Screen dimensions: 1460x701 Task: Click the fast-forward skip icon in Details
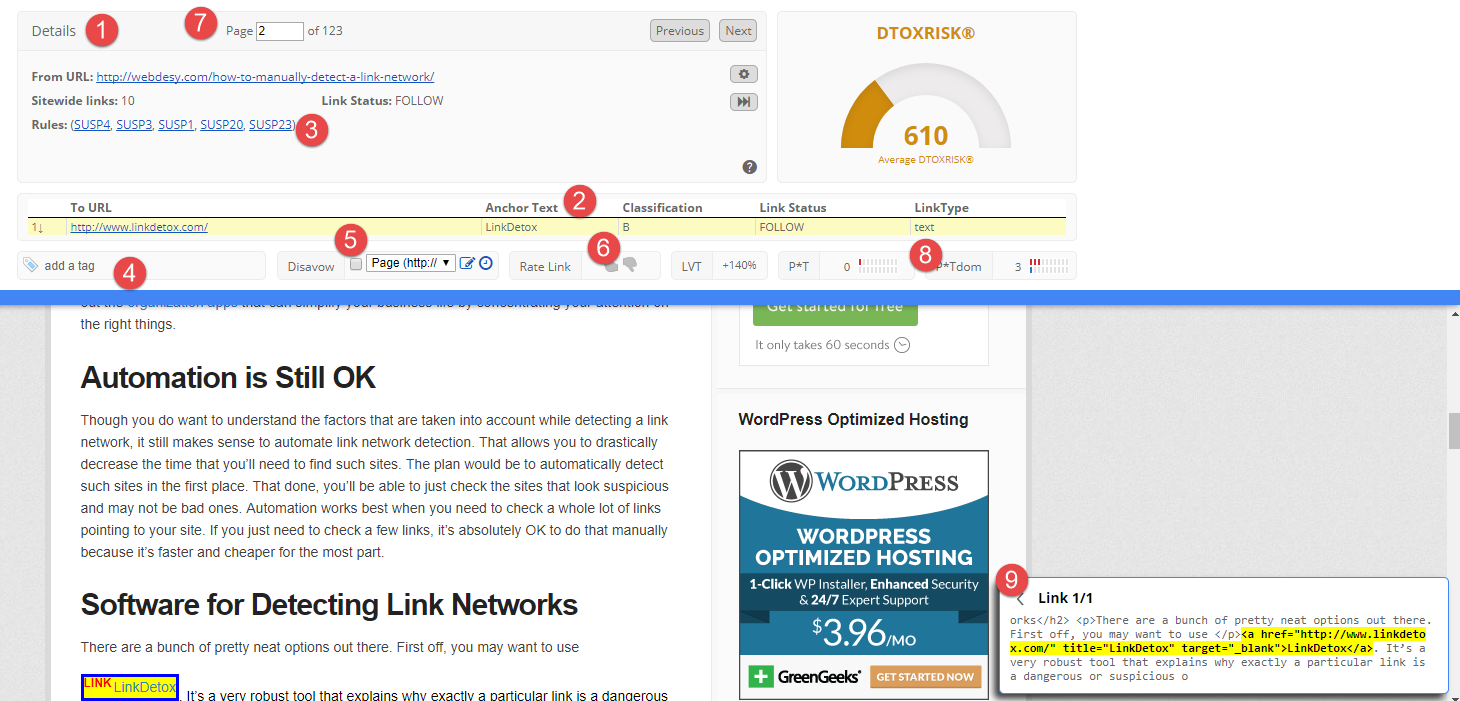point(744,102)
